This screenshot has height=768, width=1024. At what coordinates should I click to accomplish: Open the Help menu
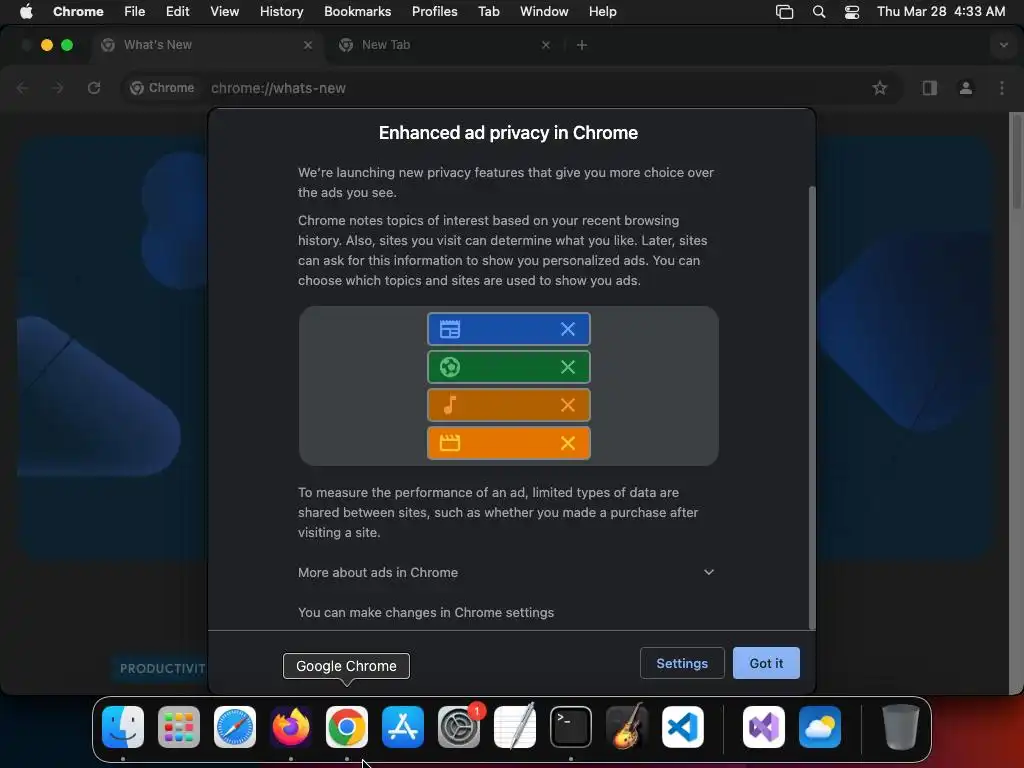tap(602, 11)
